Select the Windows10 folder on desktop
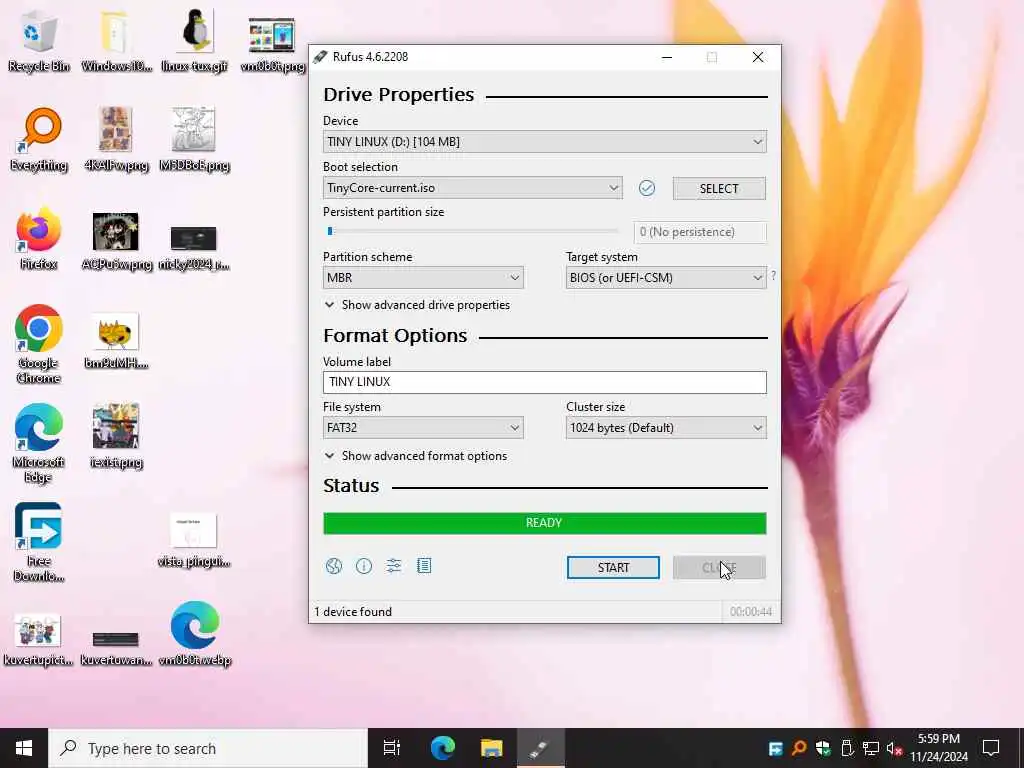Viewport: 1024px width, 768px height. (x=116, y=40)
